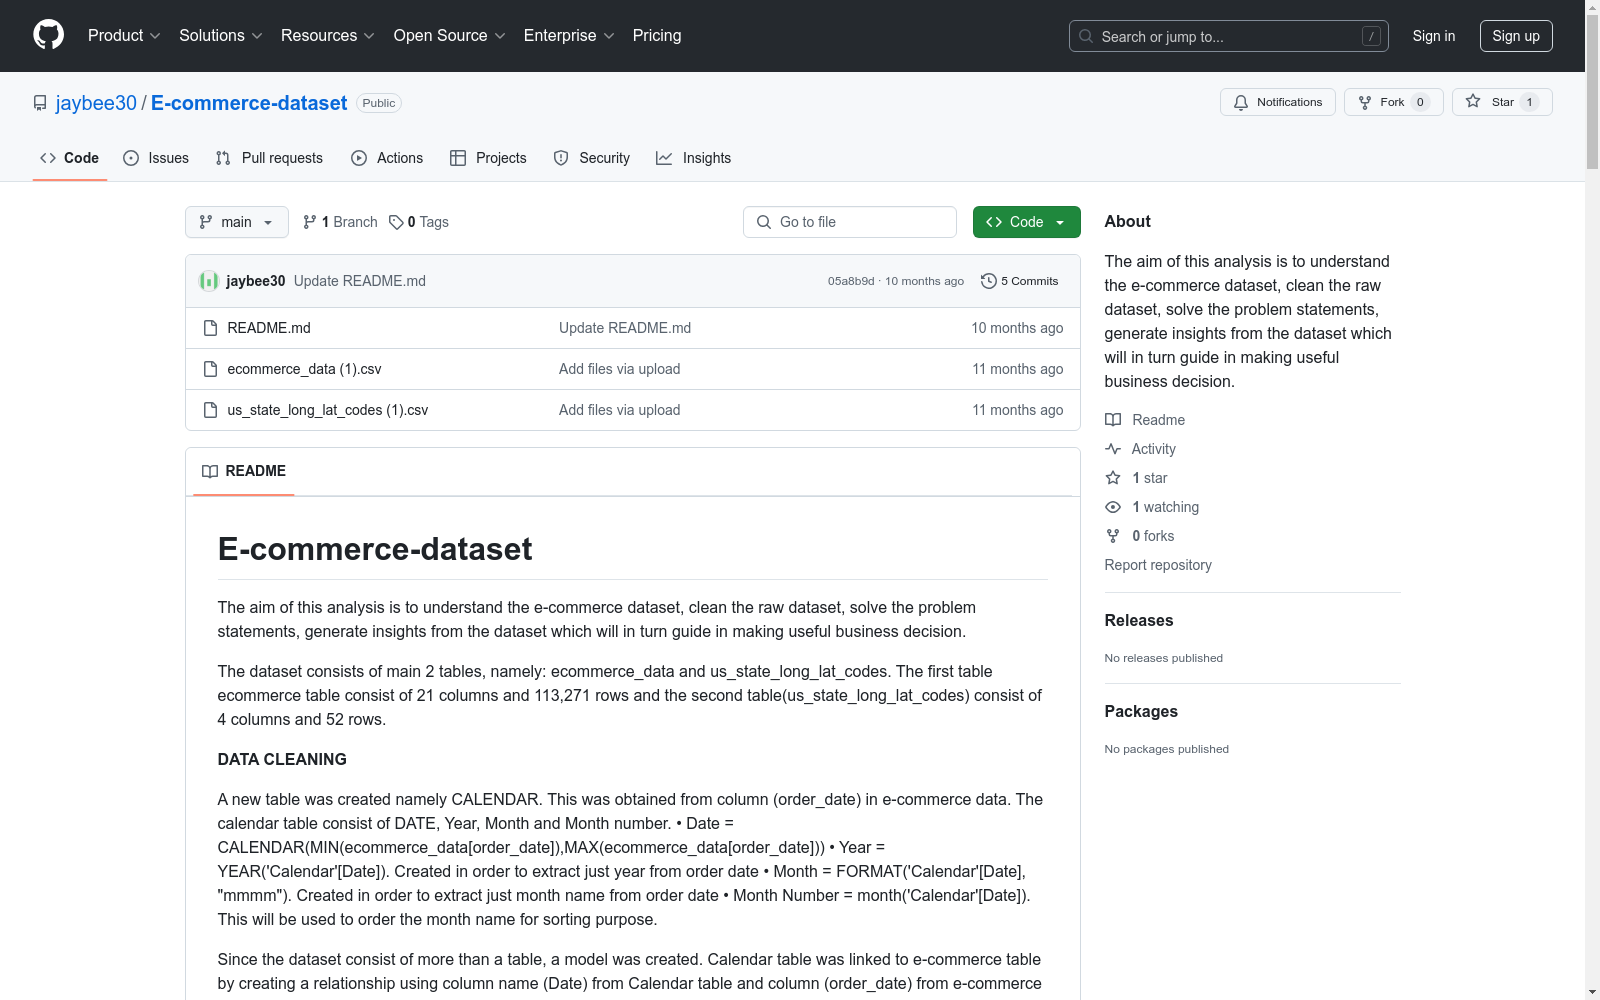Image resolution: width=1600 pixels, height=1000 pixels.
Task: Click the Go to file search icon
Action: pos(764,222)
